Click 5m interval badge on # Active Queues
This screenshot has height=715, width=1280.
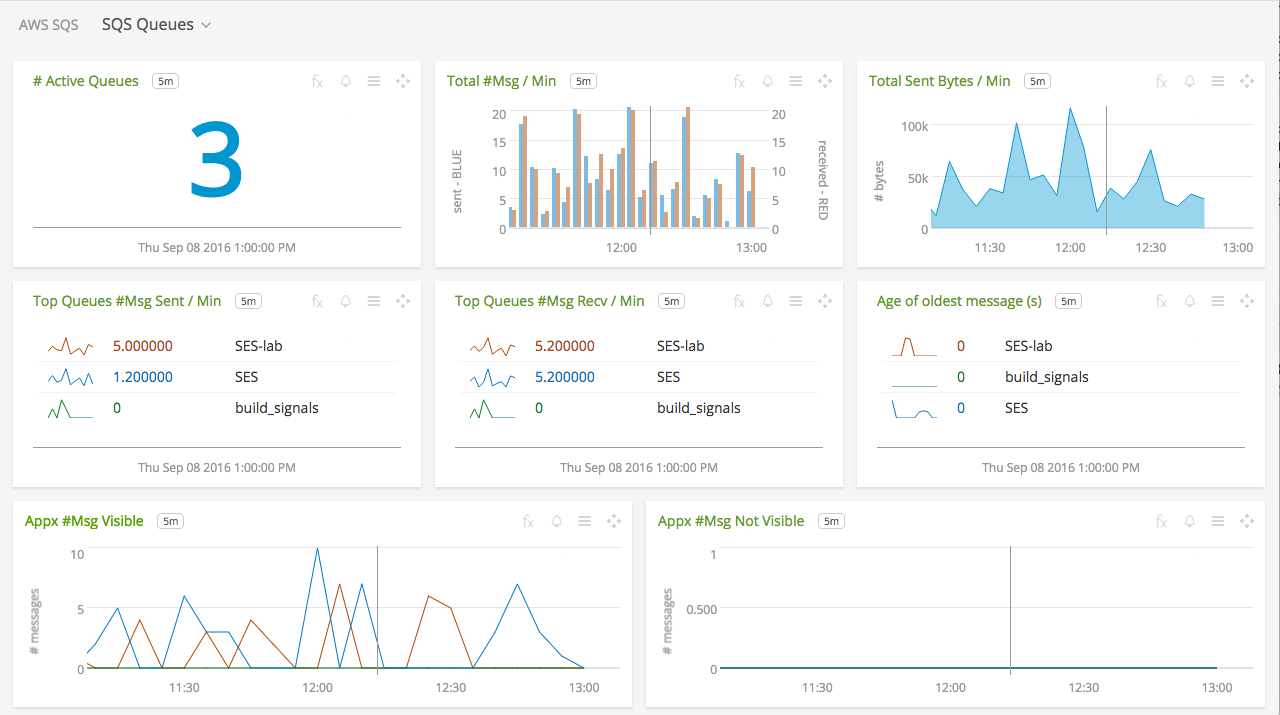coord(166,81)
